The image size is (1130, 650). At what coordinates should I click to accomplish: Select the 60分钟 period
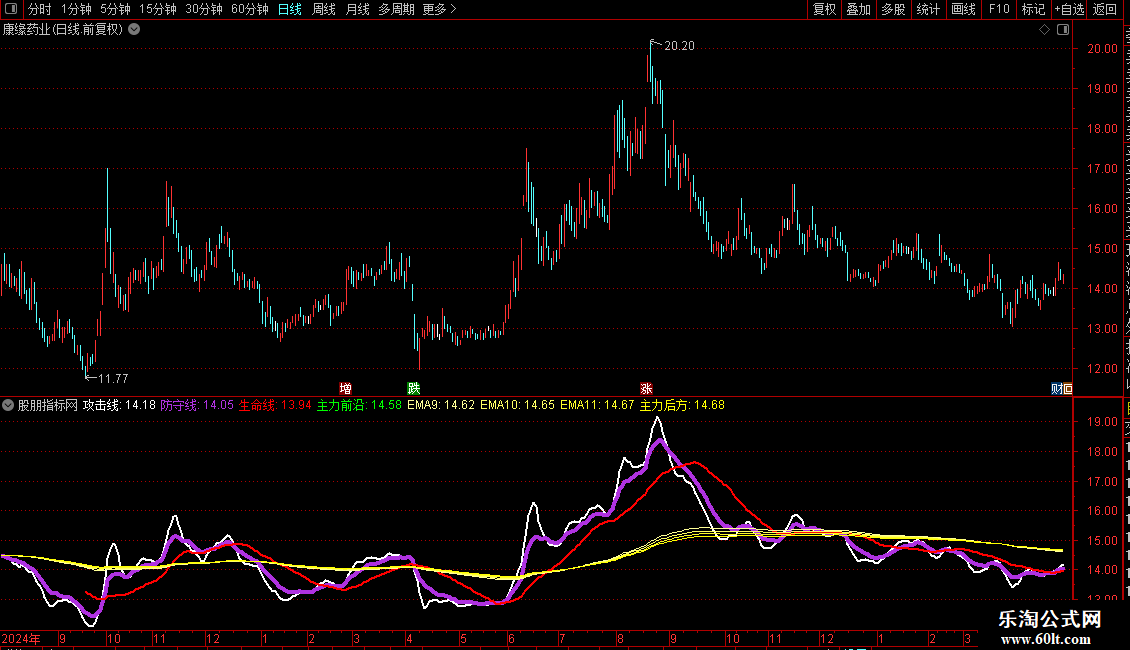pos(249,9)
